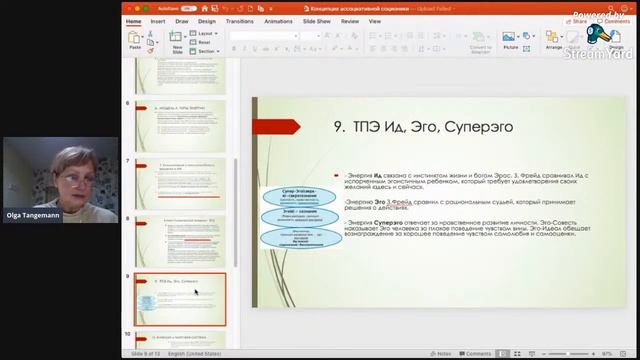Click the Undo arrow in title bar
The height and width of the screenshot is (360, 640).
(225, 8)
